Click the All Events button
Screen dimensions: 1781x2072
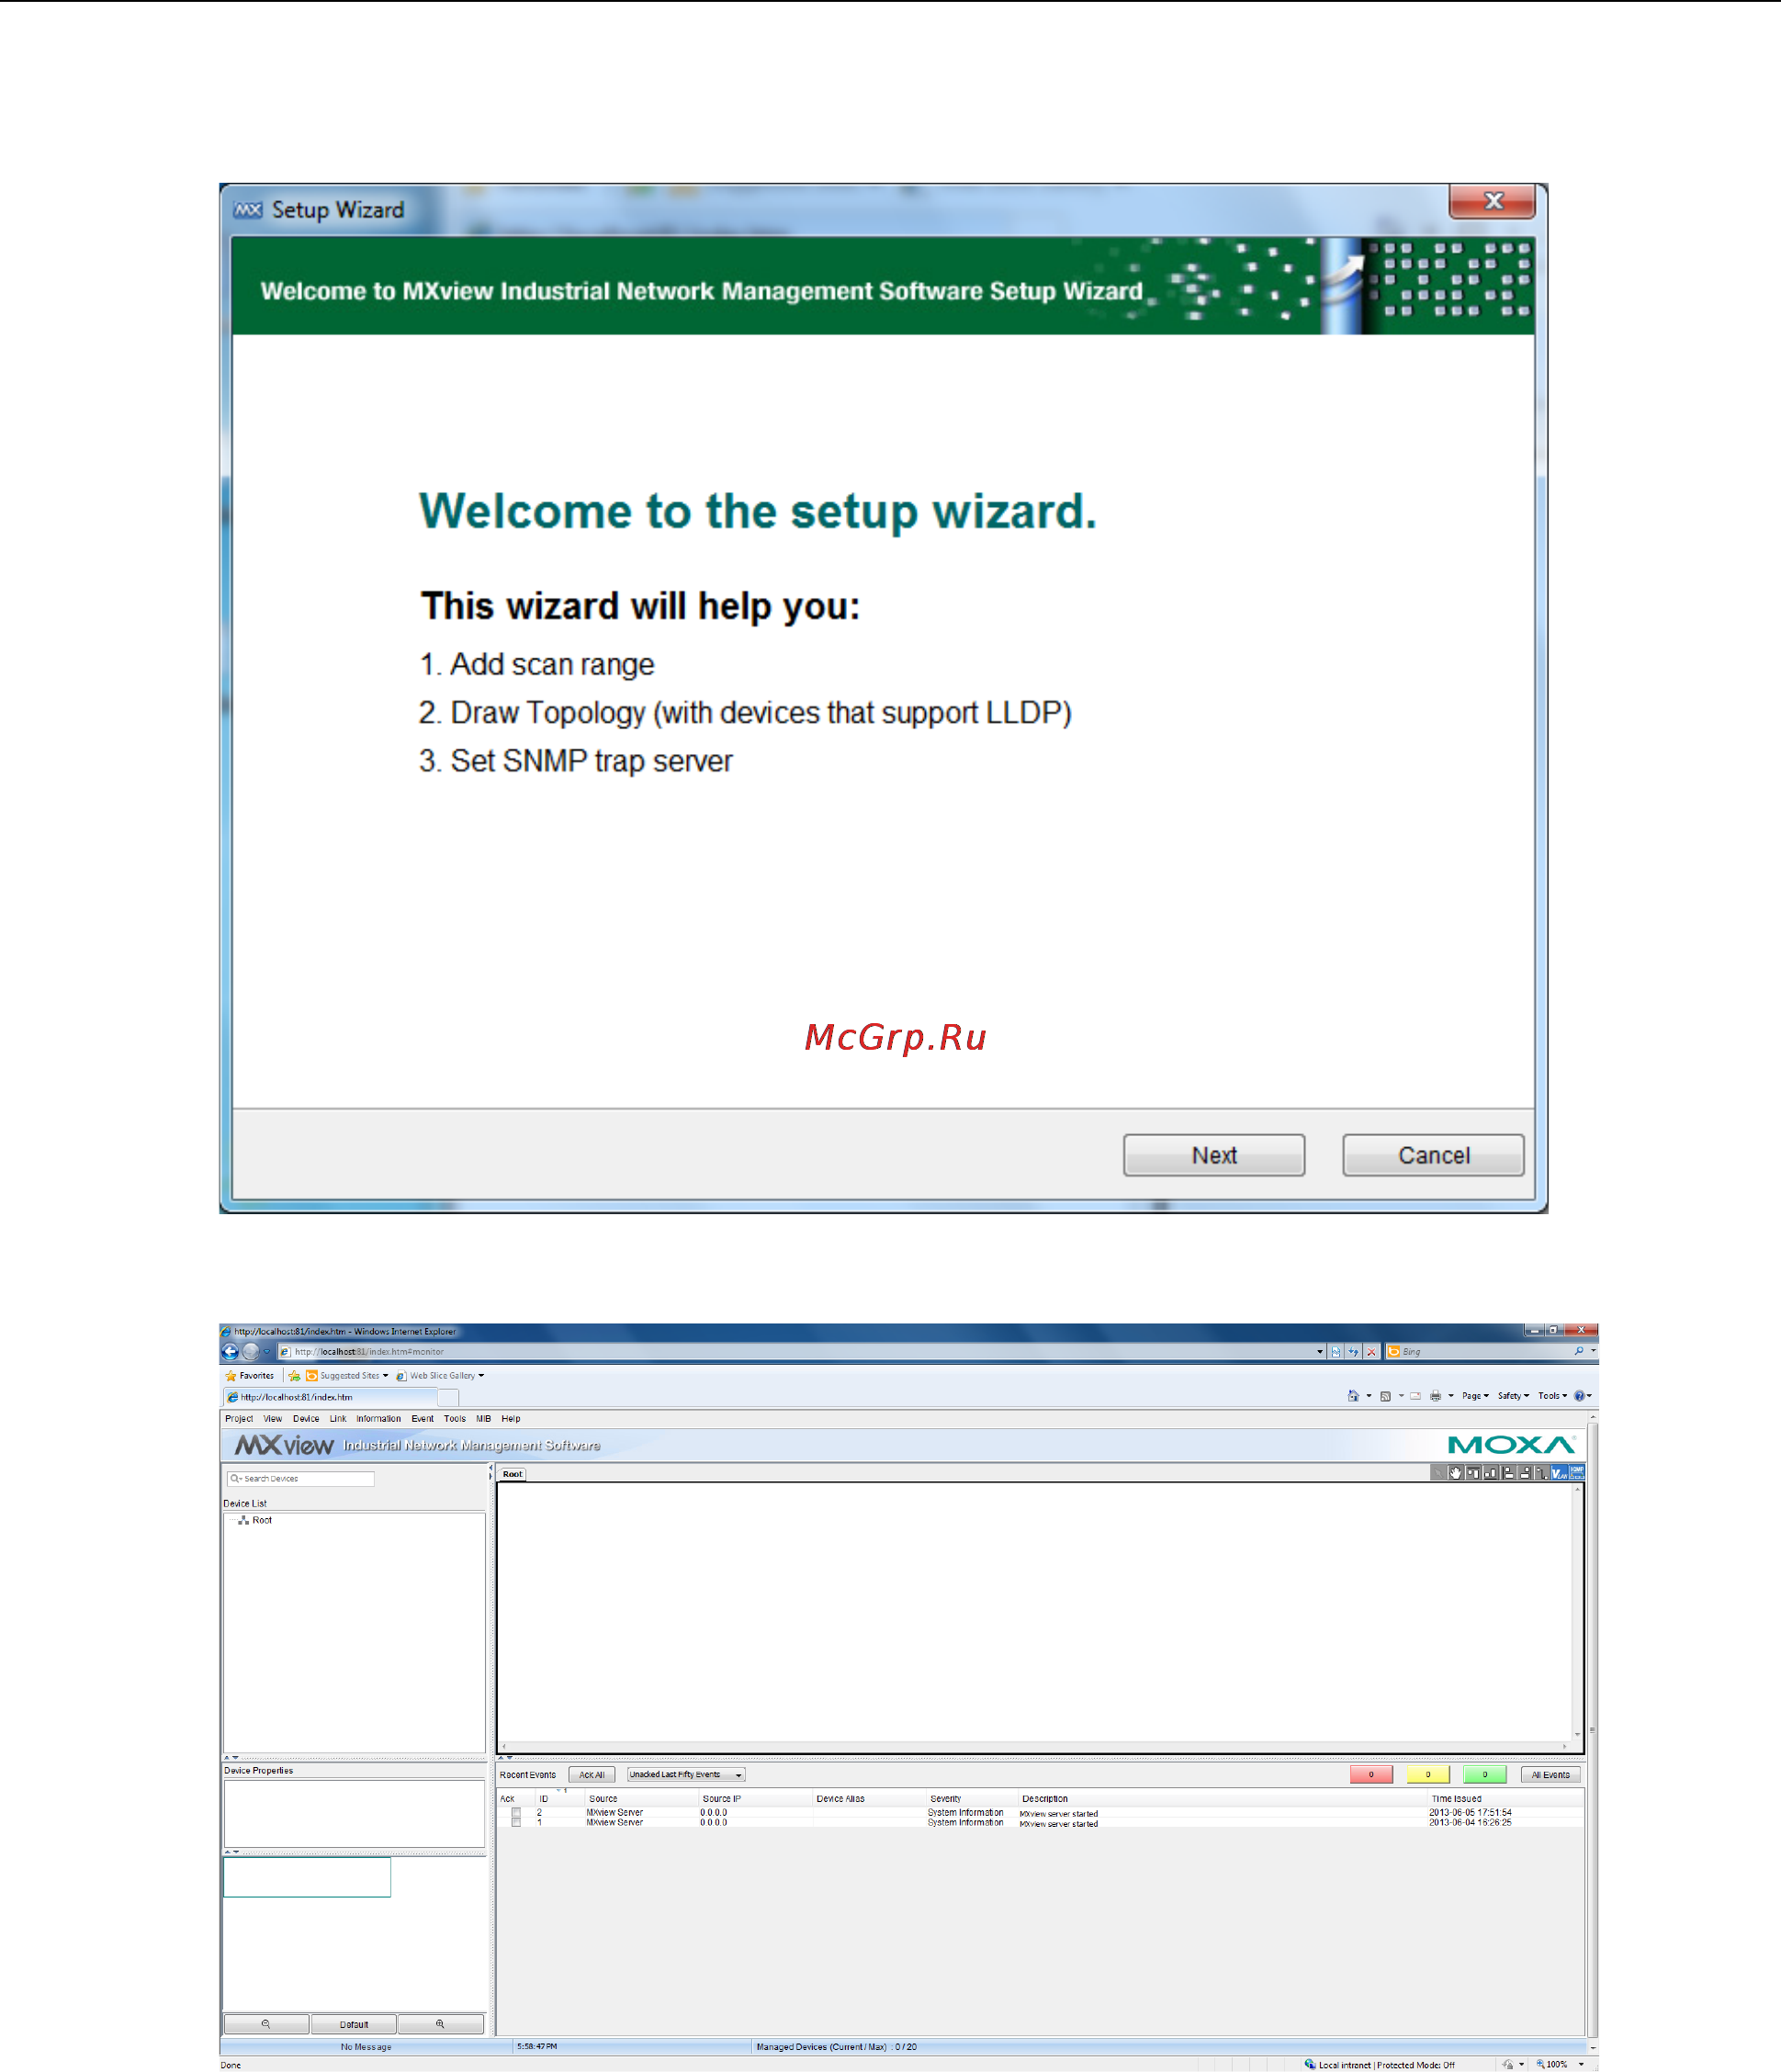tap(1551, 1775)
